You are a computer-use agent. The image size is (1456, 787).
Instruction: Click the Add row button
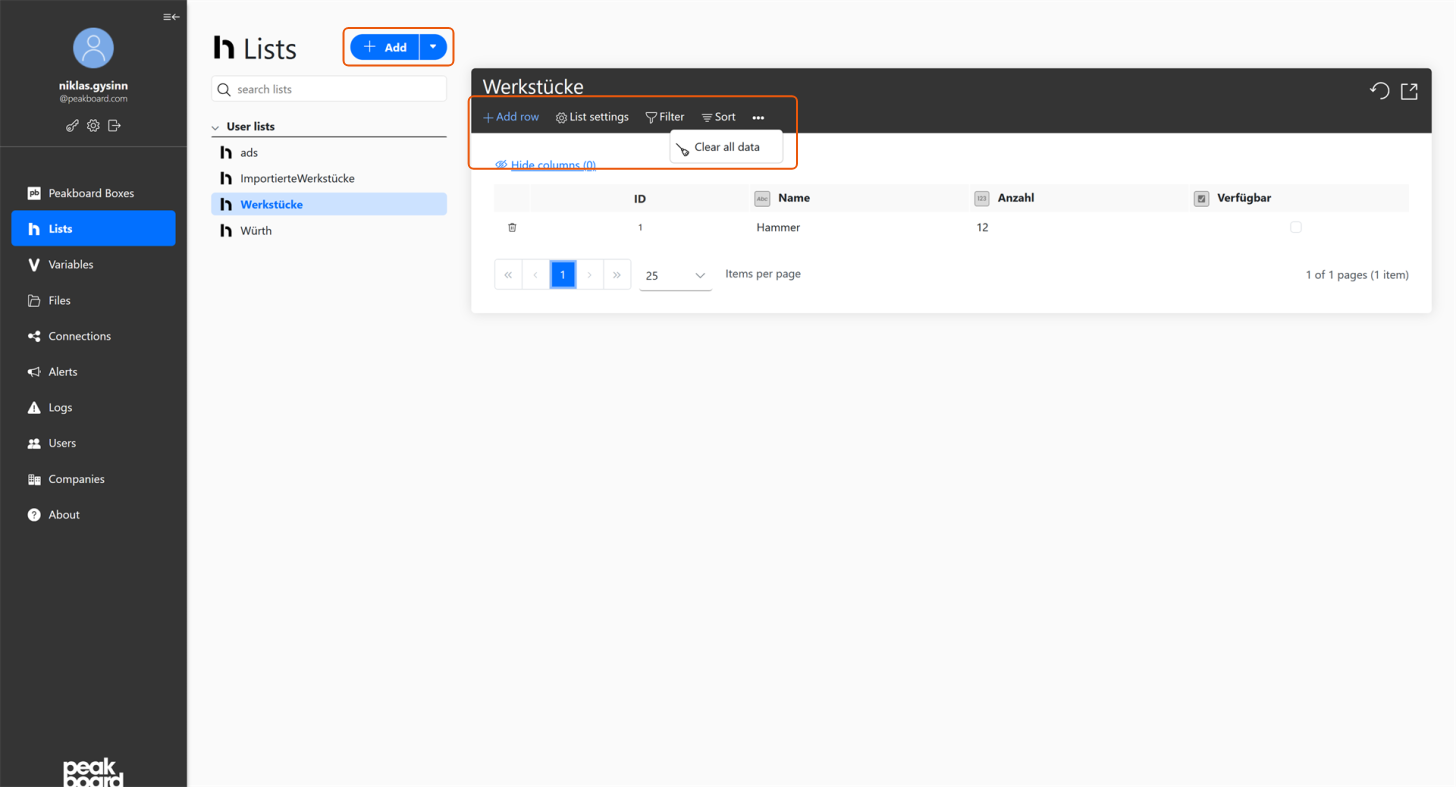[x=511, y=117]
